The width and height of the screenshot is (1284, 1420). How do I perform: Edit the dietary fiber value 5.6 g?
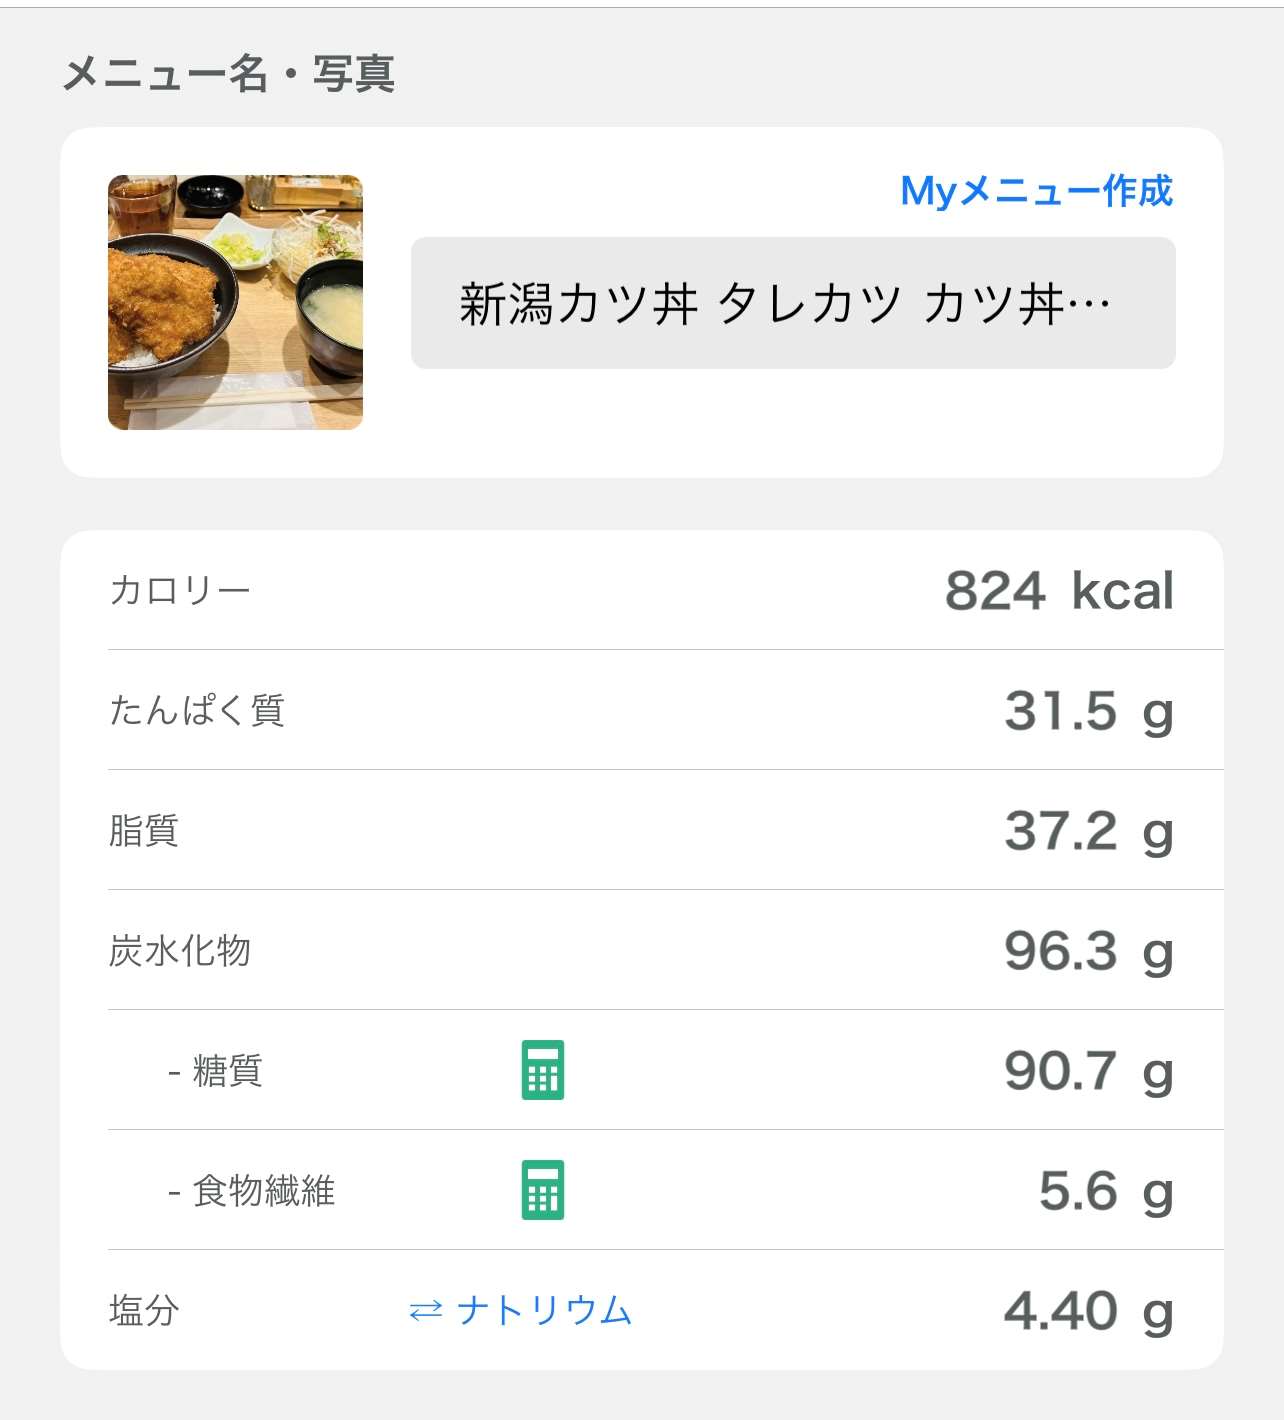pyautogui.click(x=1106, y=1191)
